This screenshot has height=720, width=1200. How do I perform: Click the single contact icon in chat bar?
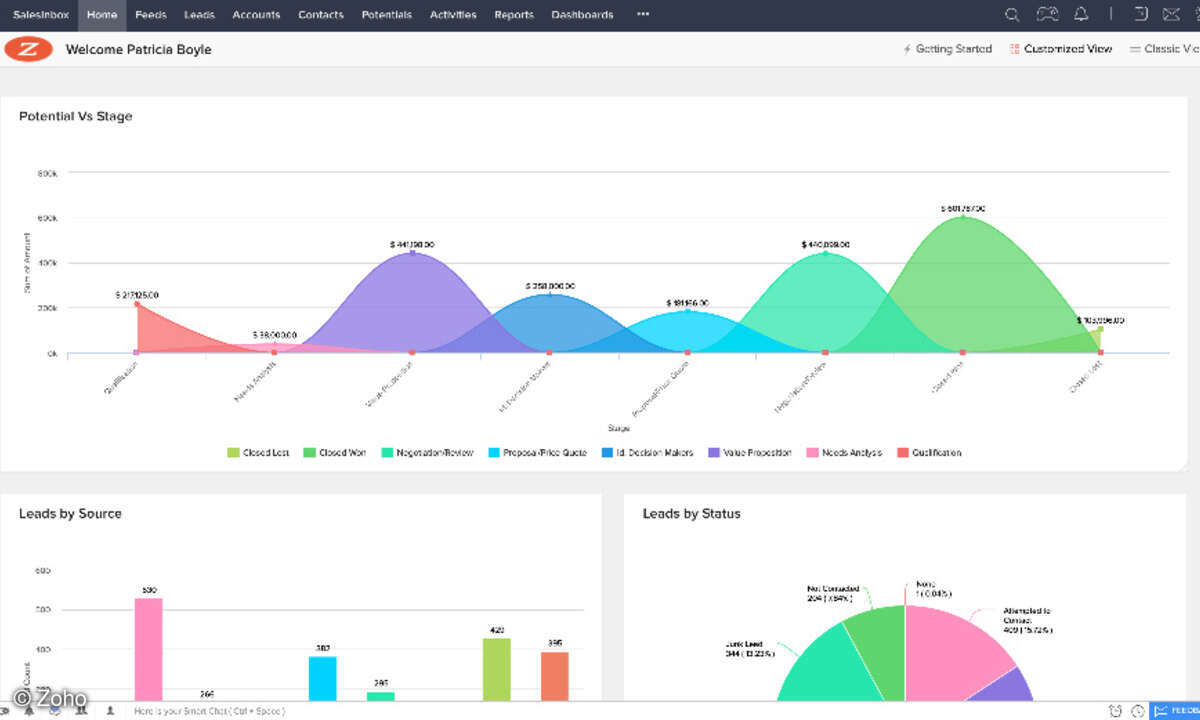(109, 711)
